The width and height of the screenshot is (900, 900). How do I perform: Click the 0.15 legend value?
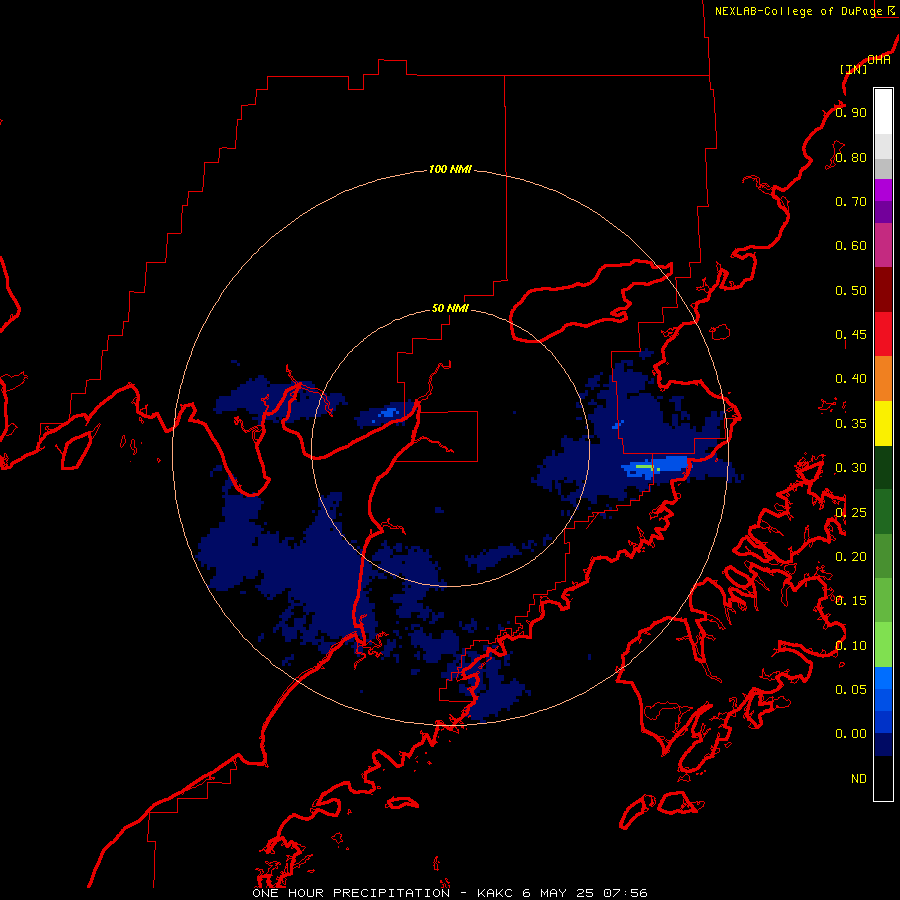851,601
